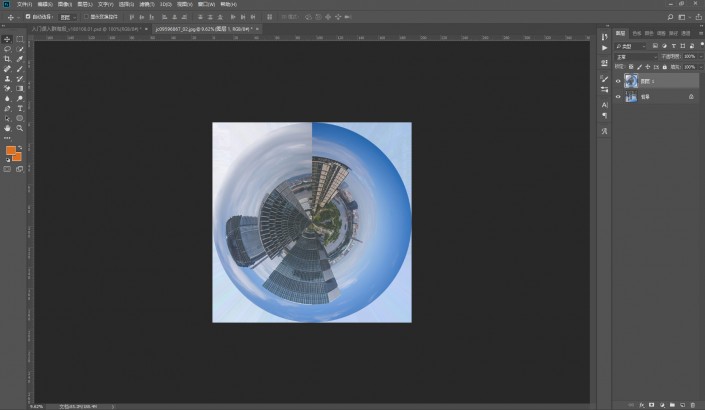The width and height of the screenshot is (705, 410).
Task: Open the Filter menu
Action: (x=147, y=4)
